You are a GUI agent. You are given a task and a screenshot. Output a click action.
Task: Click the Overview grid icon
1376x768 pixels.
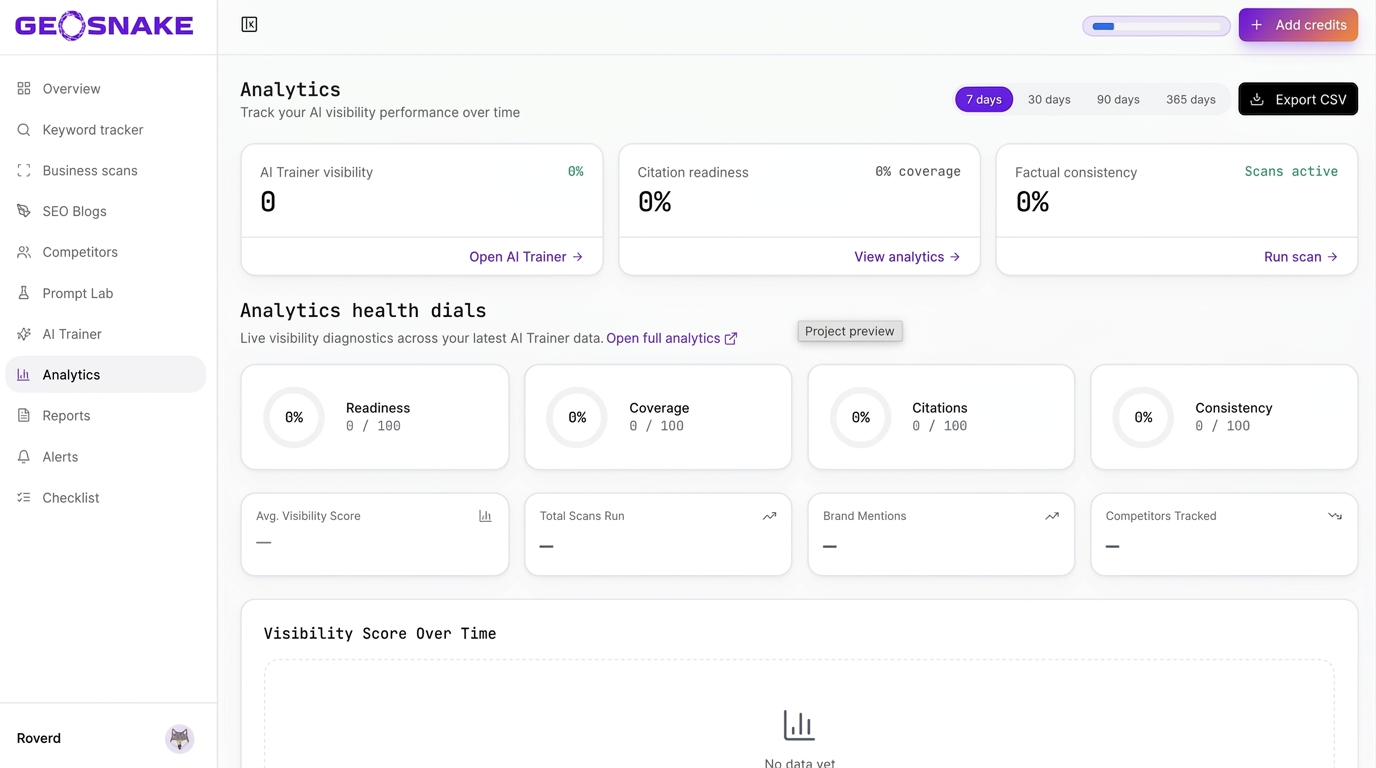tap(24, 88)
